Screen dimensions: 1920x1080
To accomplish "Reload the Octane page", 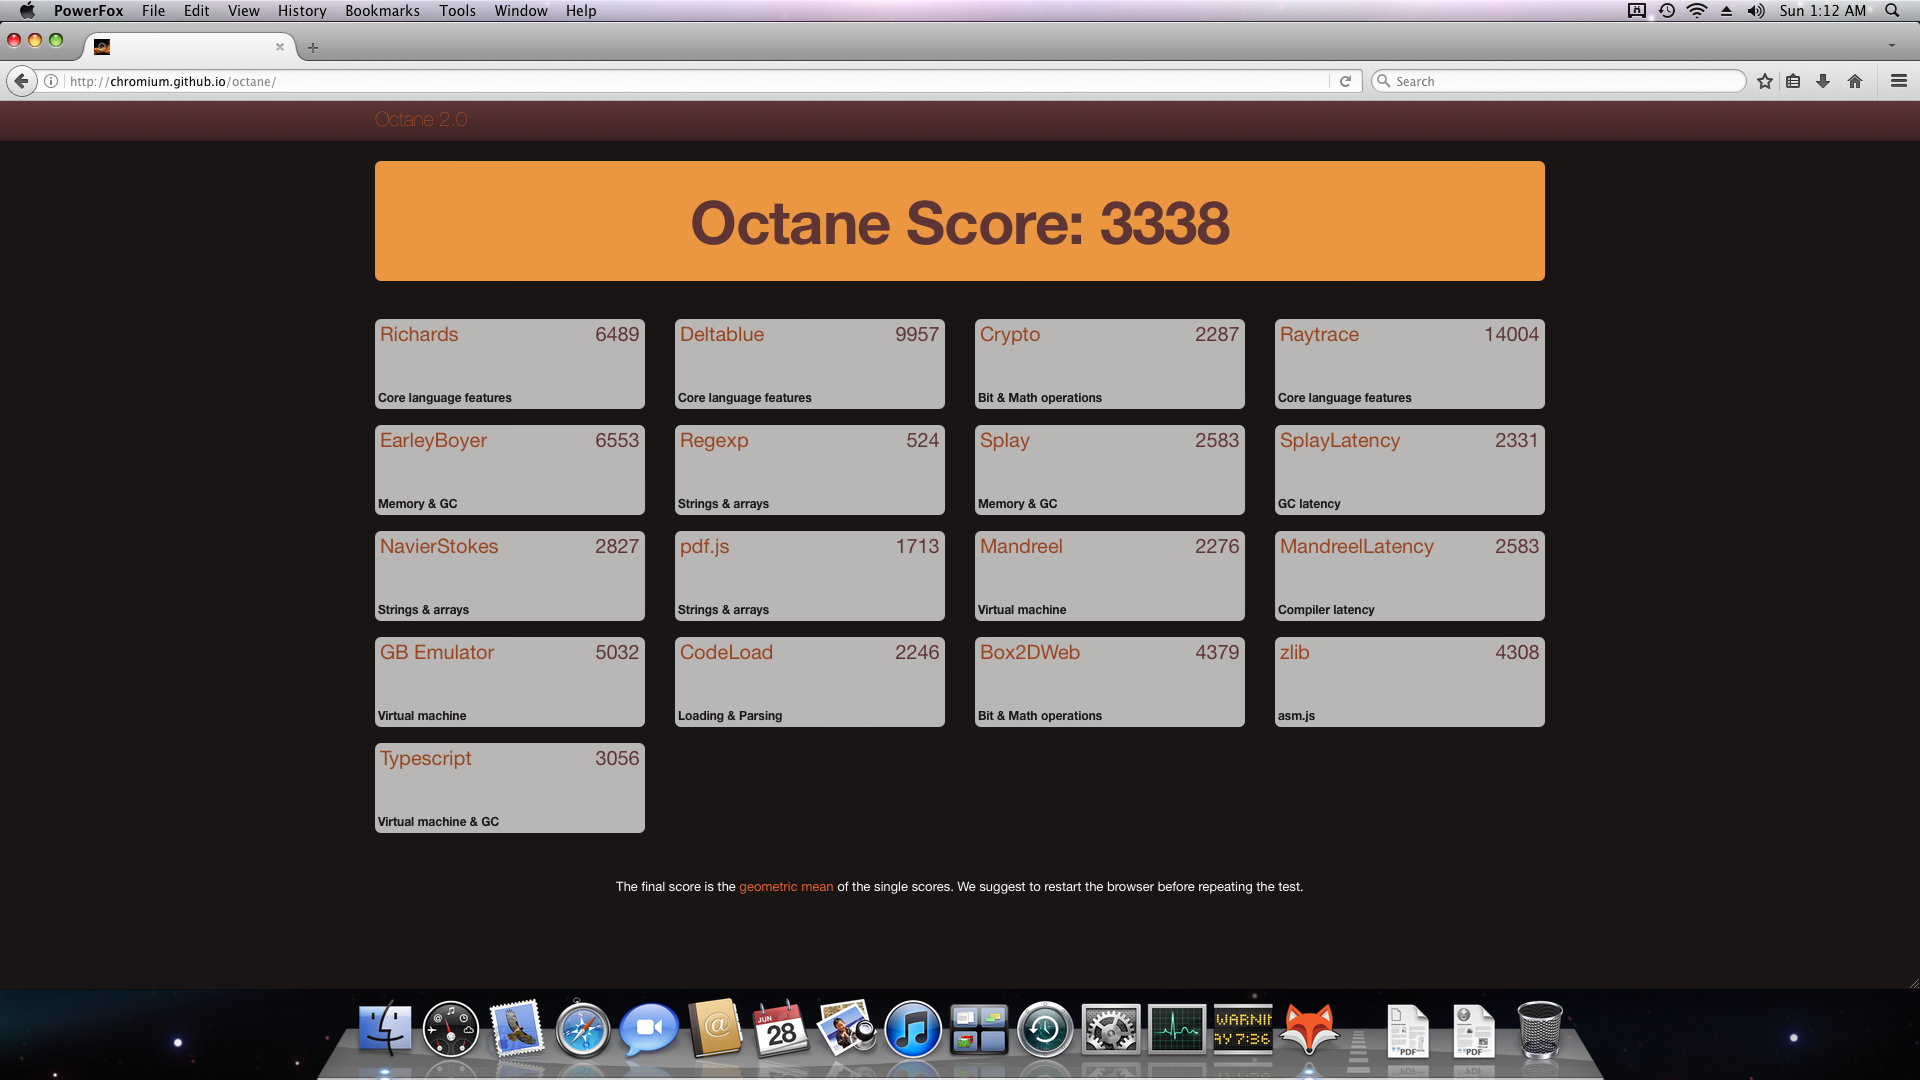I will click(x=1345, y=81).
